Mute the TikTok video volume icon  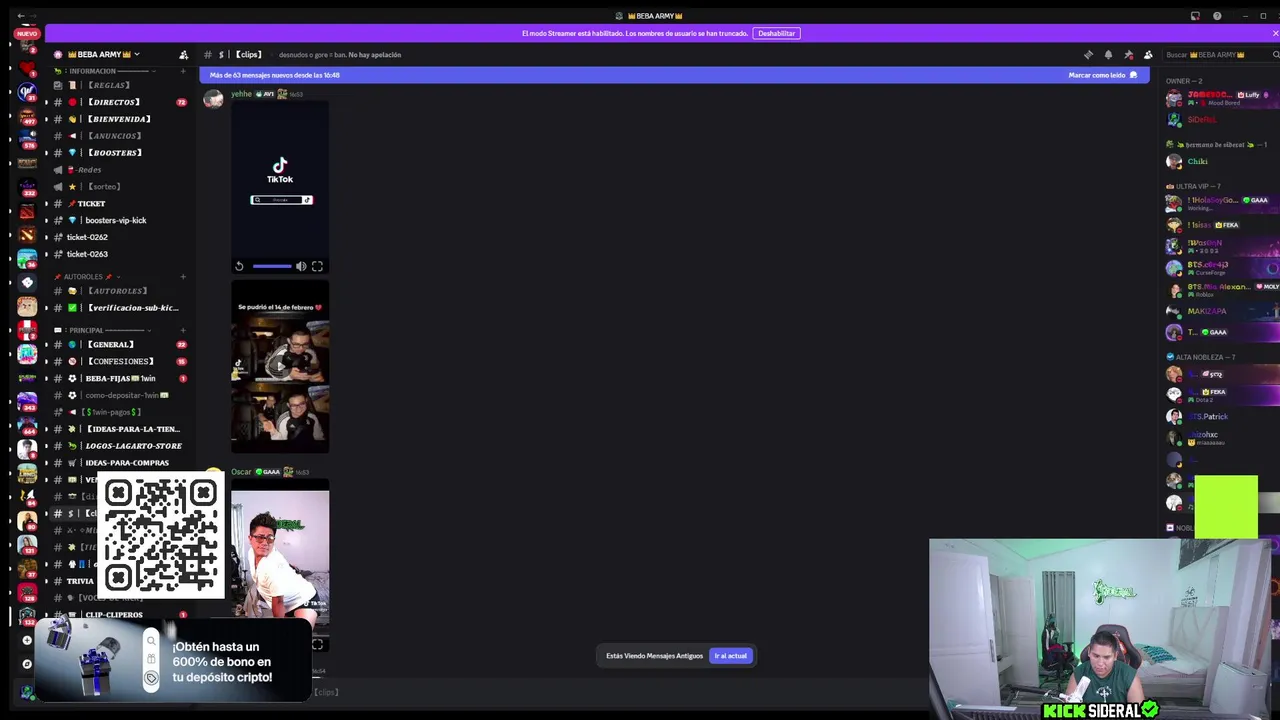pyautogui.click(x=301, y=266)
